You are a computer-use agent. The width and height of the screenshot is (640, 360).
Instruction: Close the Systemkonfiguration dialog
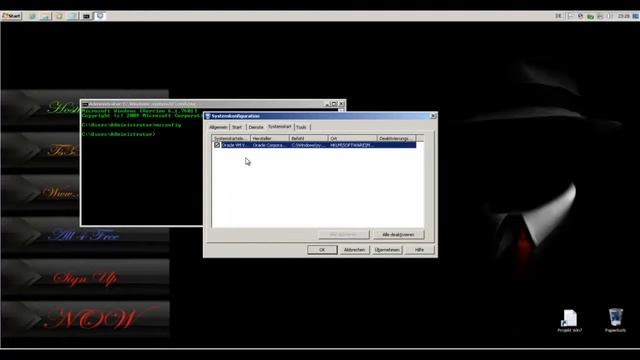pos(433,116)
